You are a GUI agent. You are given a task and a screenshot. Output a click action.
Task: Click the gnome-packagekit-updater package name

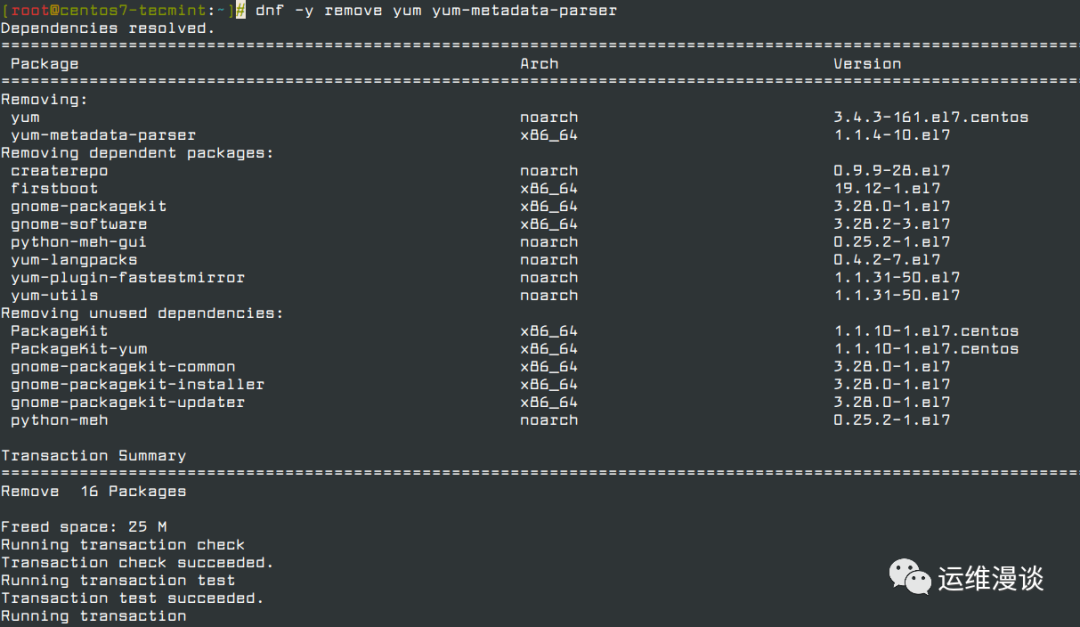pyautogui.click(x=127, y=403)
